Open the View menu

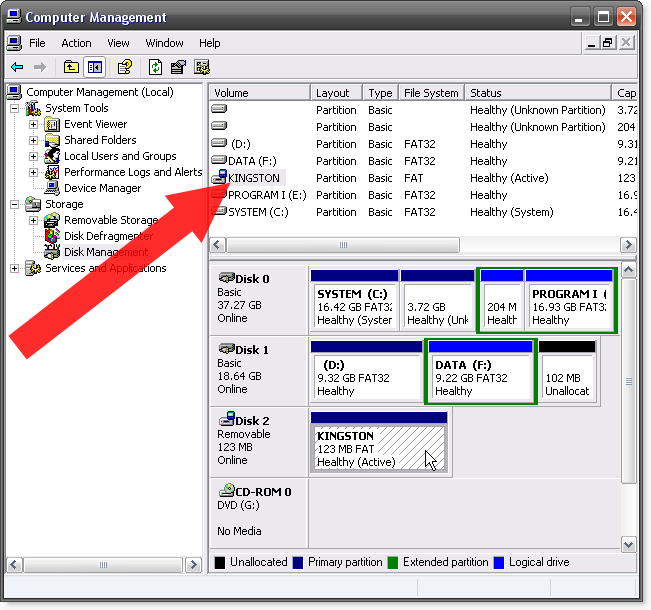[118, 43]
